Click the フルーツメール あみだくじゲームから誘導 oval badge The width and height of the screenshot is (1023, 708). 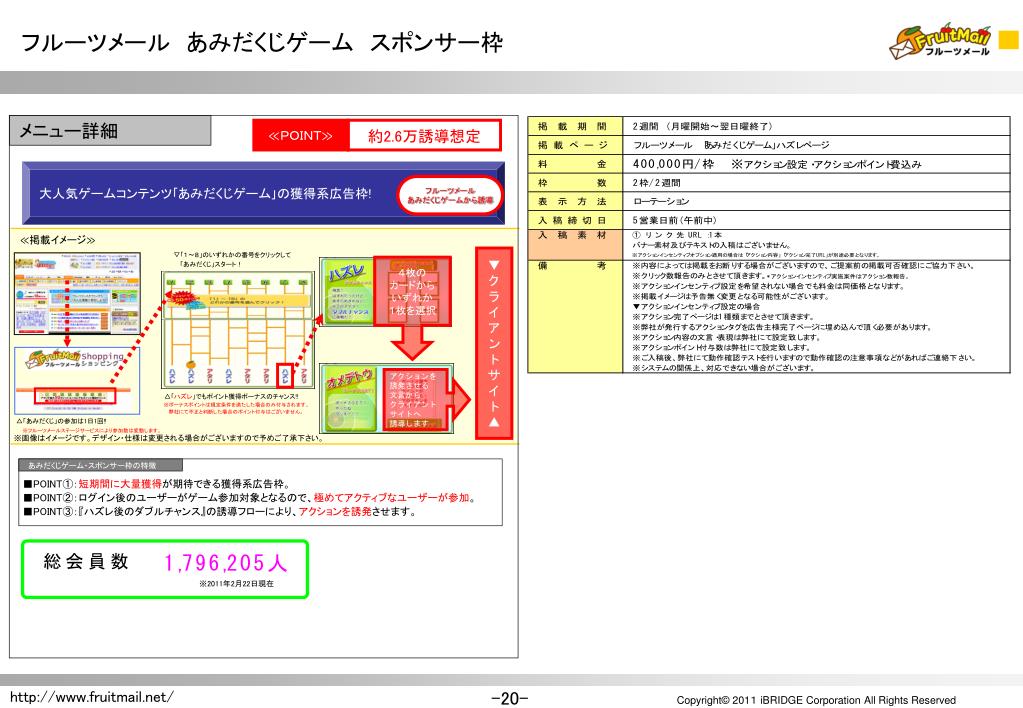pos(450,195)
